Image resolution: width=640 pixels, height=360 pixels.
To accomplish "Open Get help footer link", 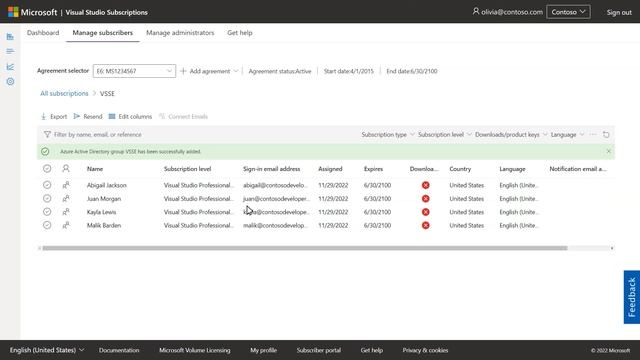I will coord(371,350).
